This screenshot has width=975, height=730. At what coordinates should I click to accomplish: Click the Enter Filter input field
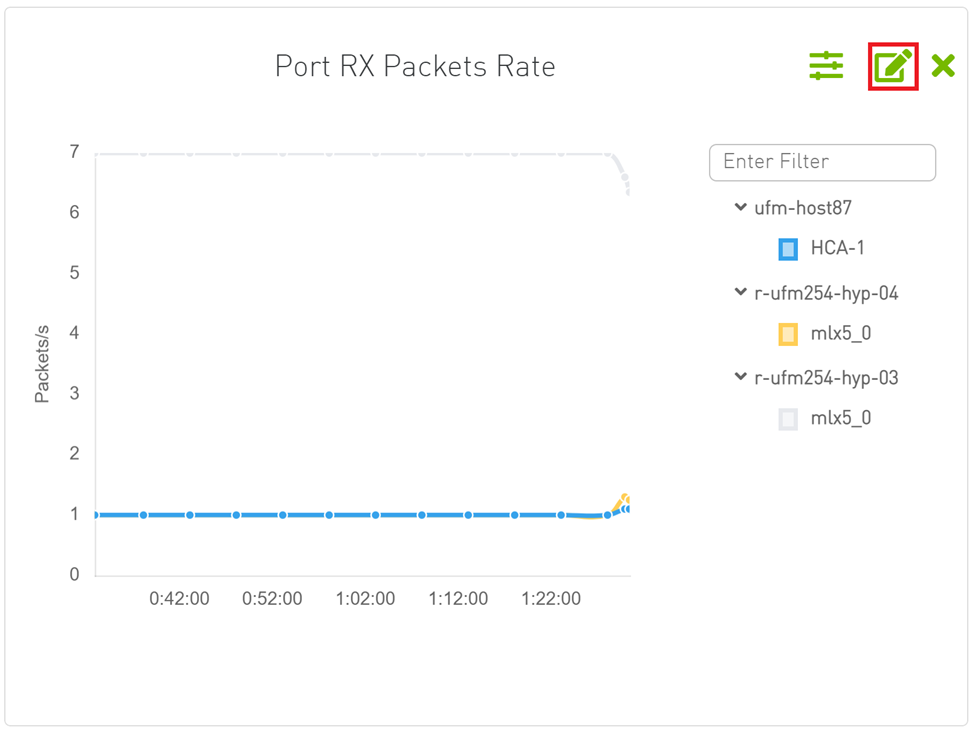[x=822, y=162]
